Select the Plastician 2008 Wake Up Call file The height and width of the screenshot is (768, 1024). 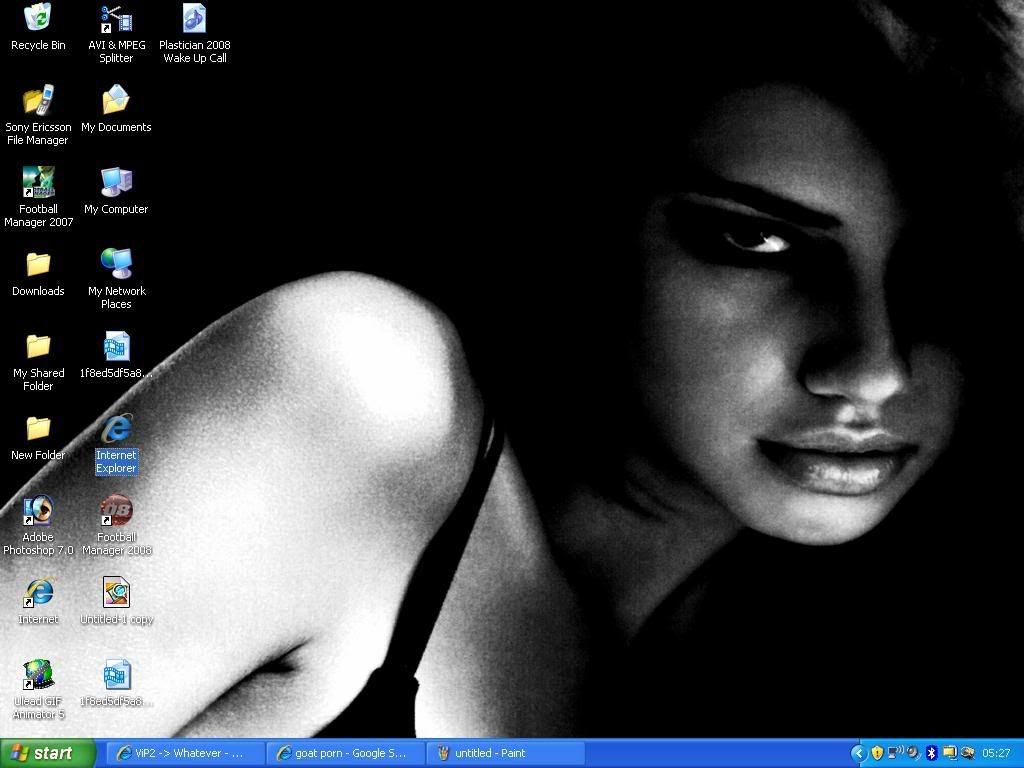(x=195, y=33)
